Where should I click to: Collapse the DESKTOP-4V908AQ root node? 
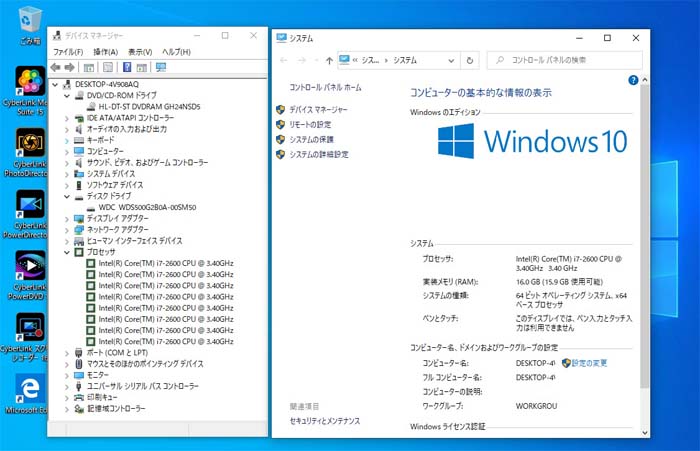(x=55, y=84)
